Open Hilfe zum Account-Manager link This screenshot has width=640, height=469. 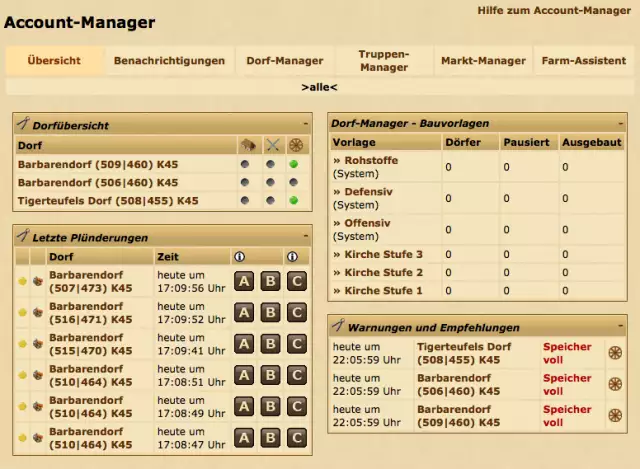click(x=554, y=9)
